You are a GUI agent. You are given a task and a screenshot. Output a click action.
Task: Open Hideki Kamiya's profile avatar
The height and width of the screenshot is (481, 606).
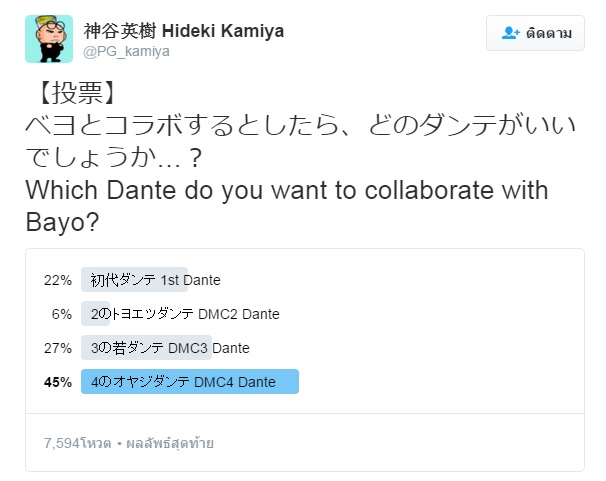tap(49, 39)
